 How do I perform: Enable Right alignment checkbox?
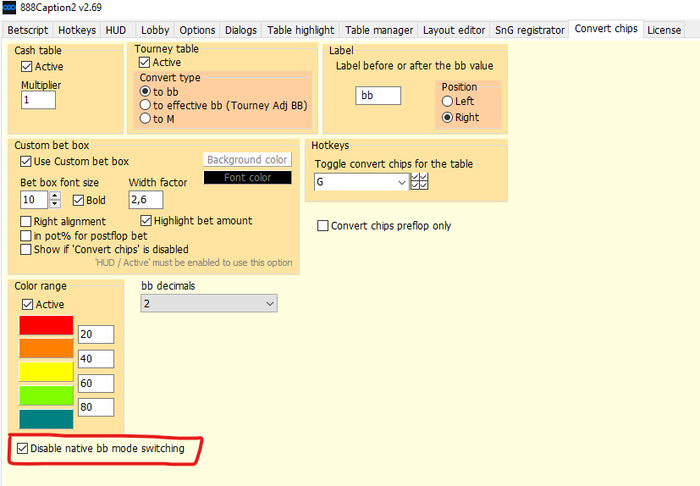coord(25,221)
